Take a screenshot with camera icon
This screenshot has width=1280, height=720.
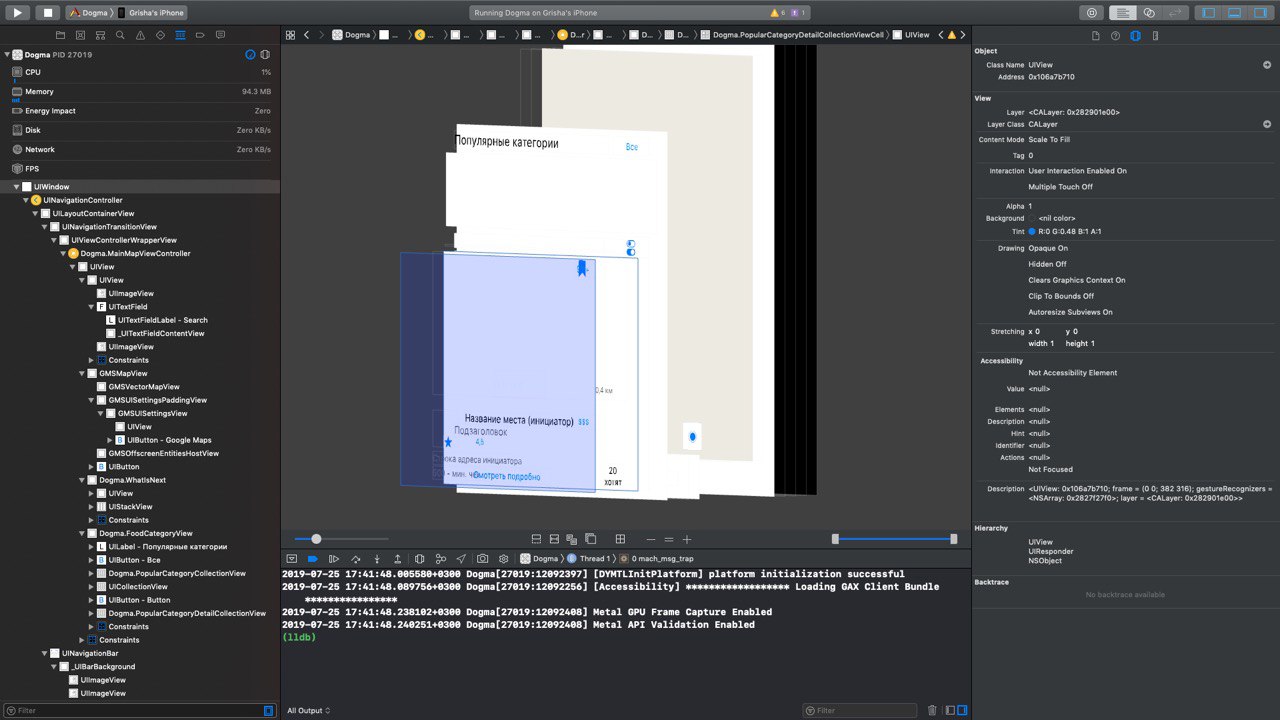click(x=483, y=558)
